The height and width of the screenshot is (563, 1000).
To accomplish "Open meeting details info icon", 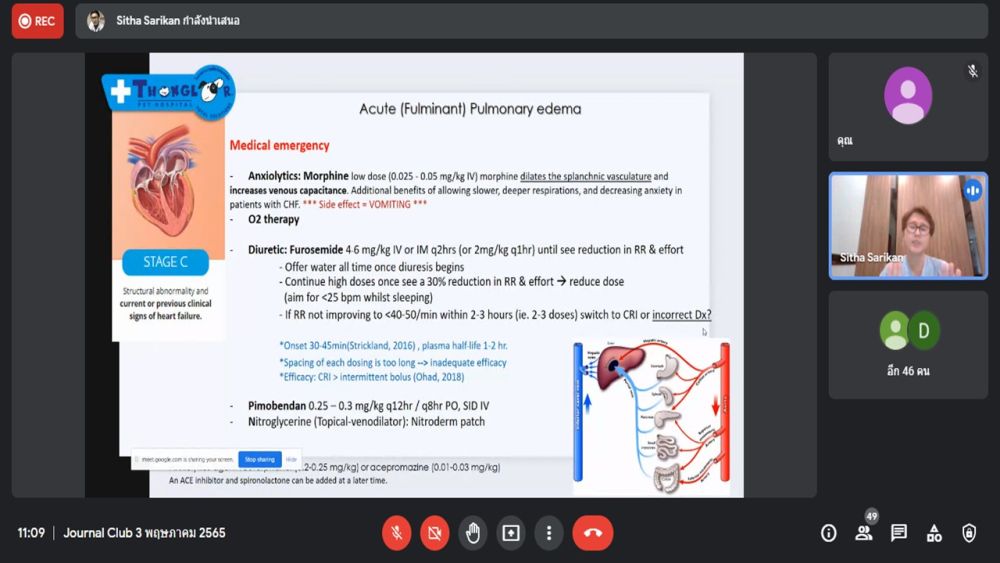I will click(828, 533).
